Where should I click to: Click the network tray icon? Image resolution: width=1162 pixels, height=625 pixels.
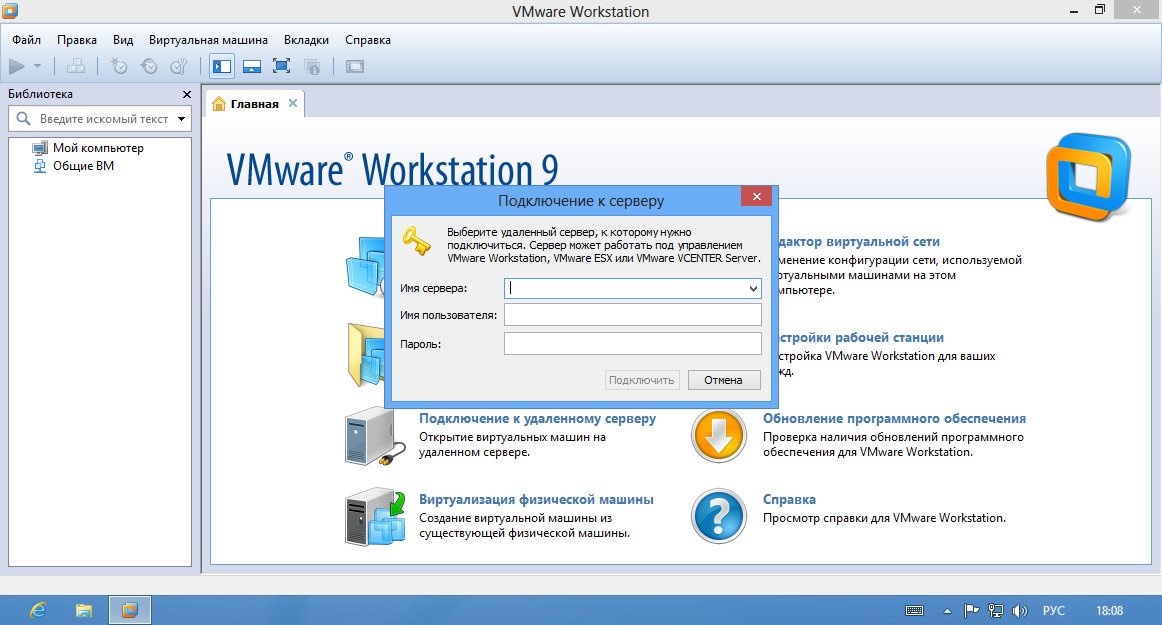pos(995,611)
